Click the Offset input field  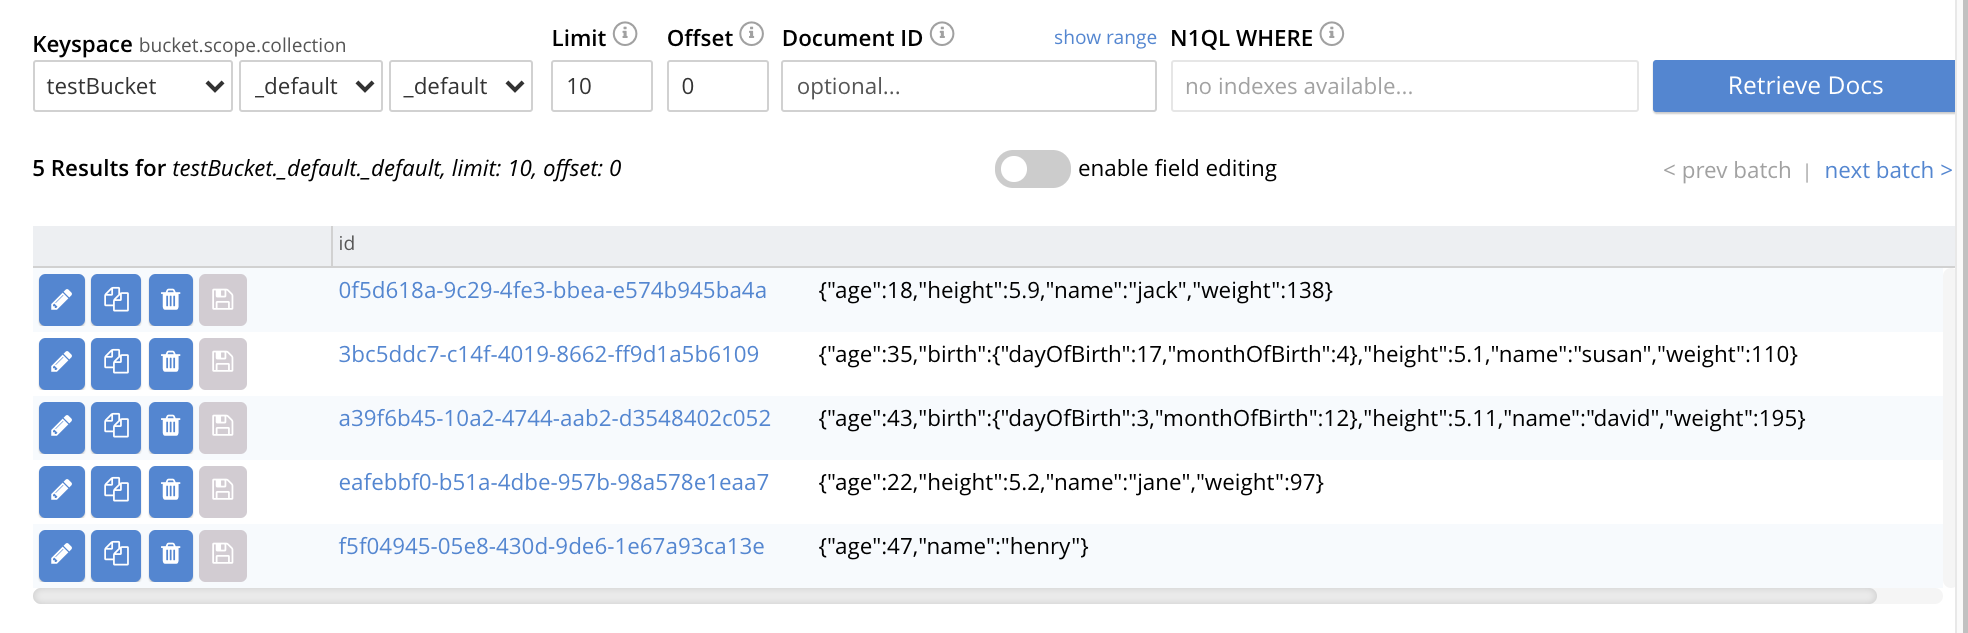(717, 87)
